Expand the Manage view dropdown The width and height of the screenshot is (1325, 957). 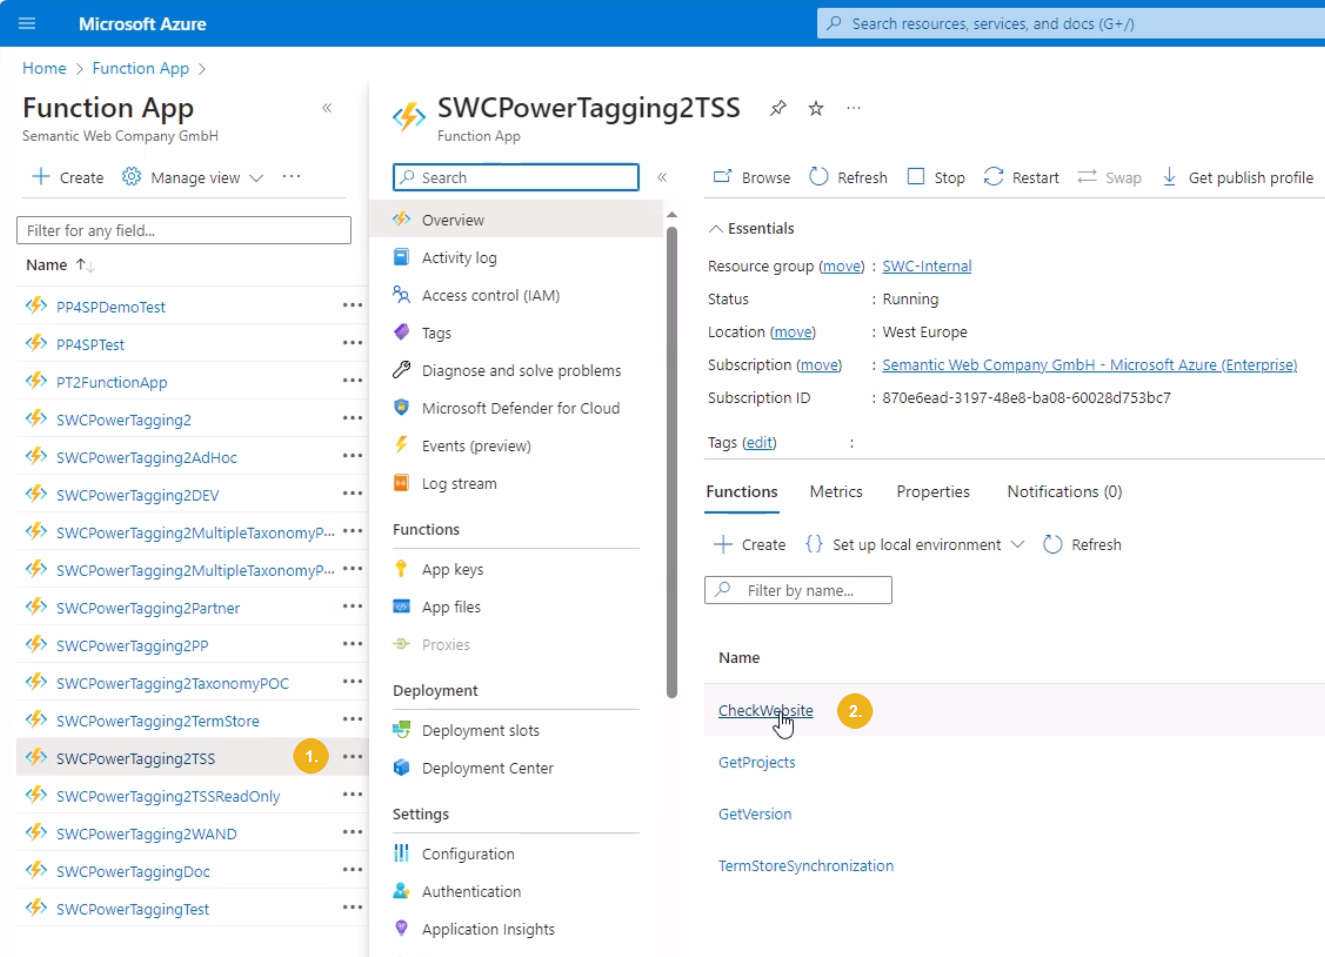pos(256,178)
